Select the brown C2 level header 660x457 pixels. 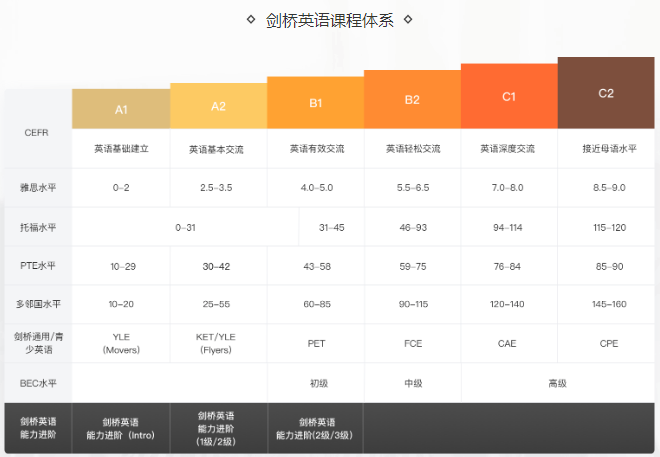pyautogui.click(x=605, y=93)
